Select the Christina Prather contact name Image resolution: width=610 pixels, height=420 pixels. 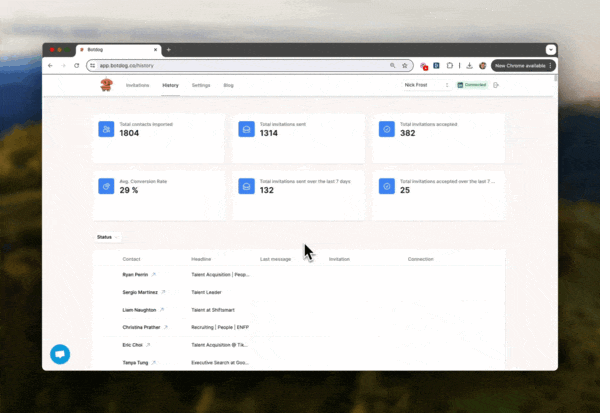tap(141, 327)
